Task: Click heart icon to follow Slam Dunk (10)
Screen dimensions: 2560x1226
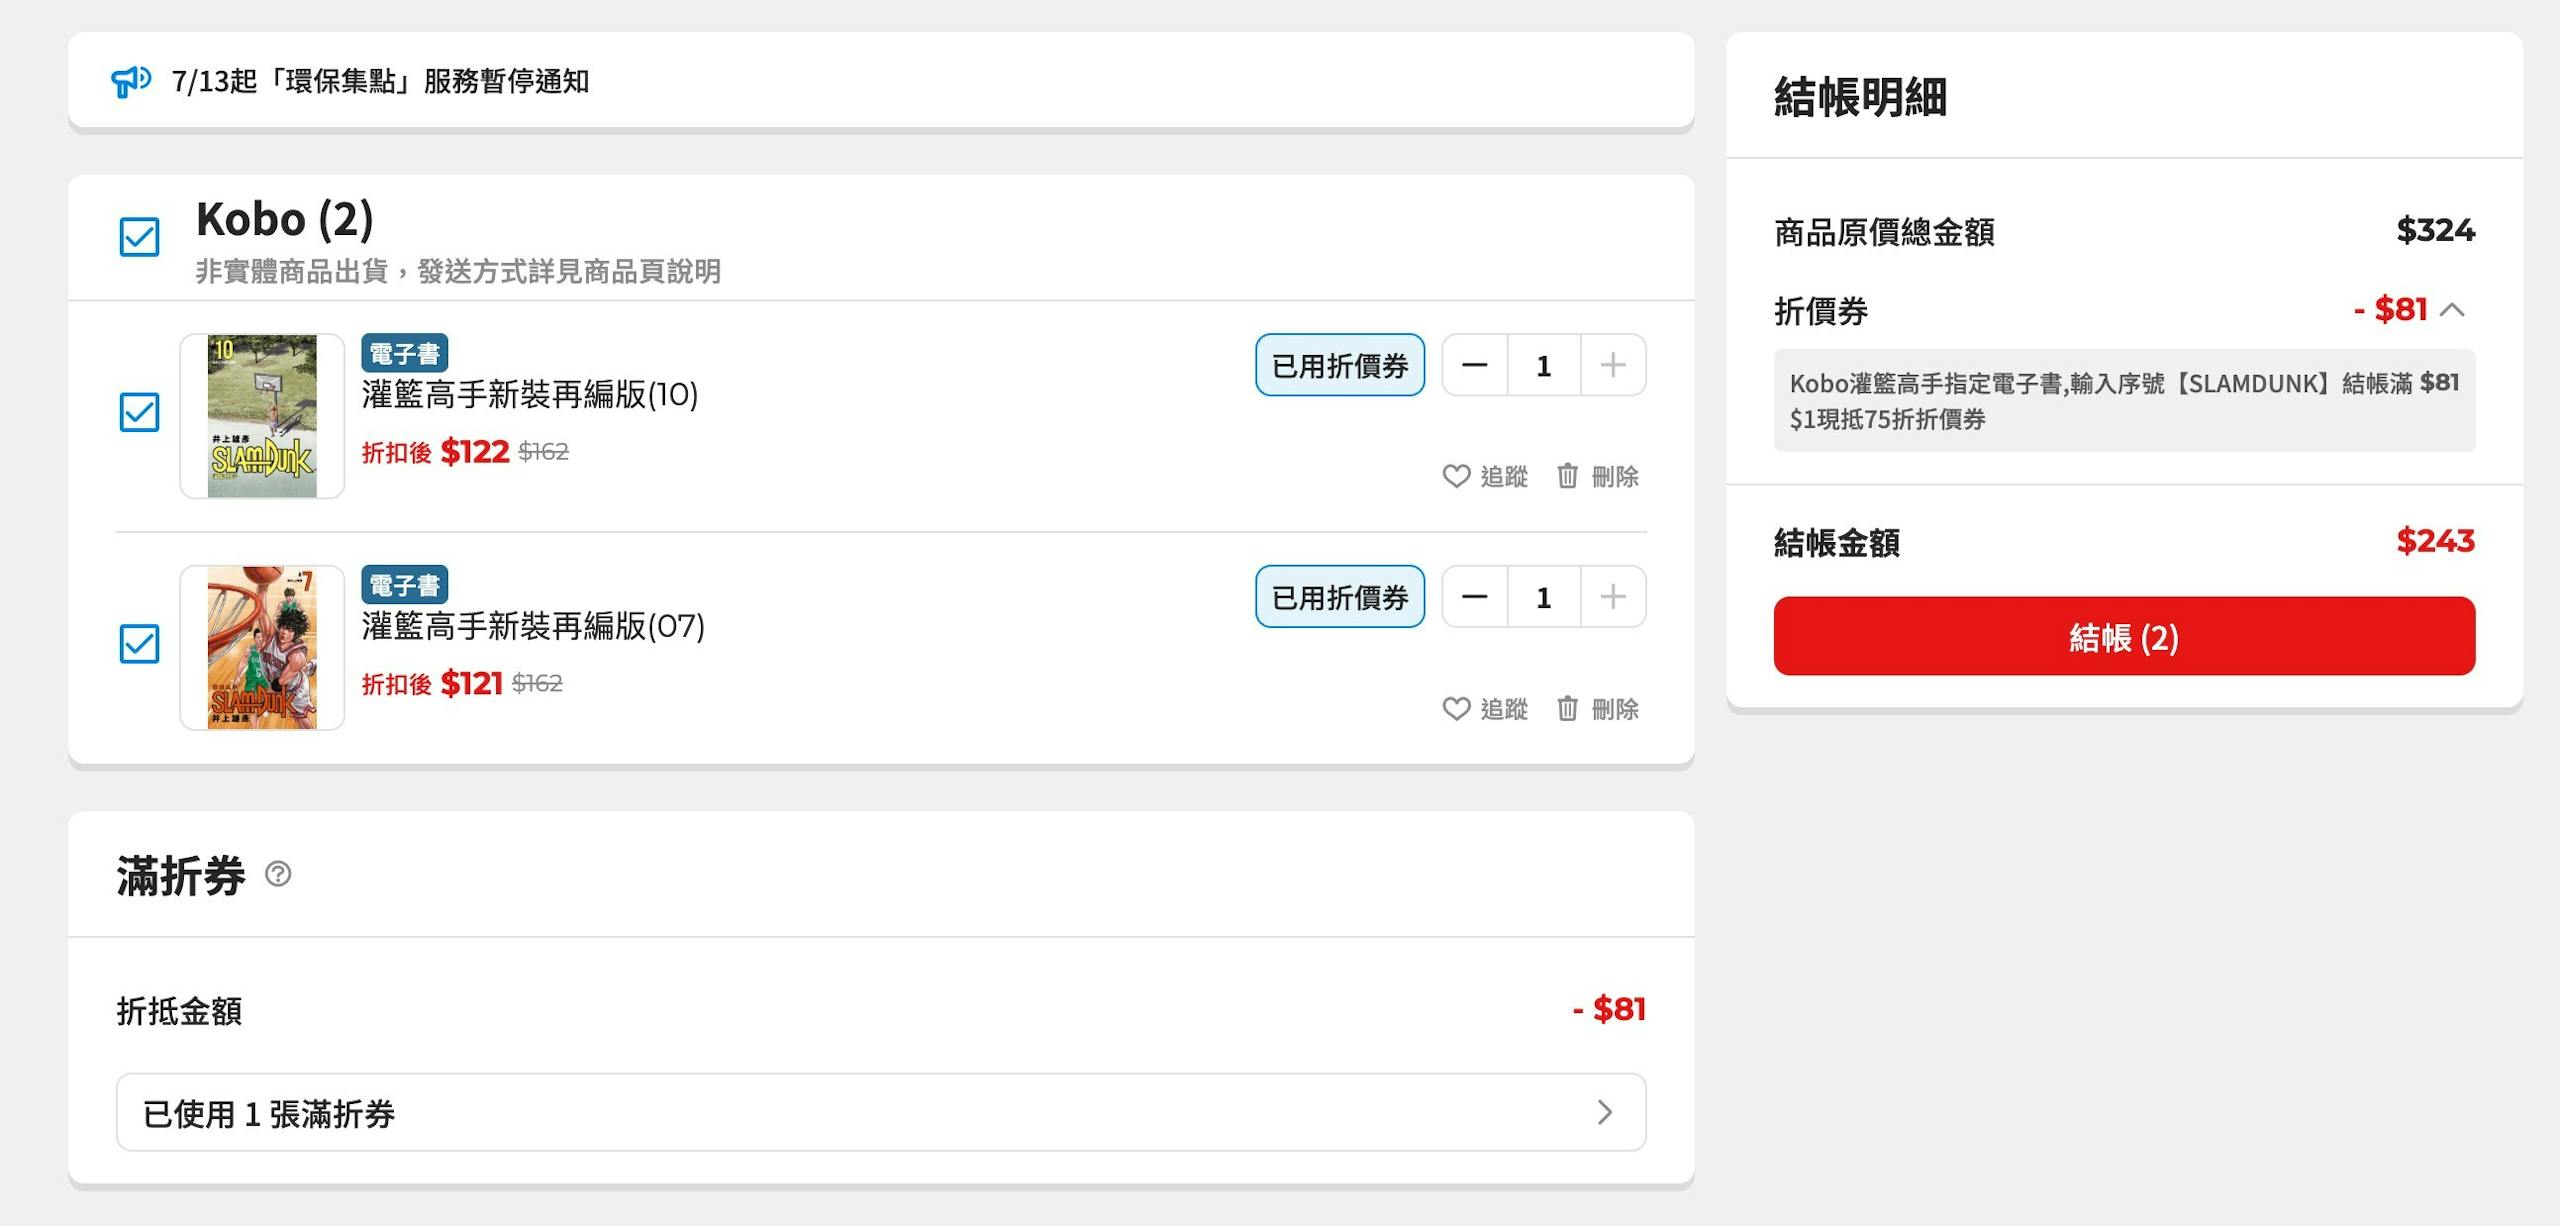Action: click(x=1456, y=476)
